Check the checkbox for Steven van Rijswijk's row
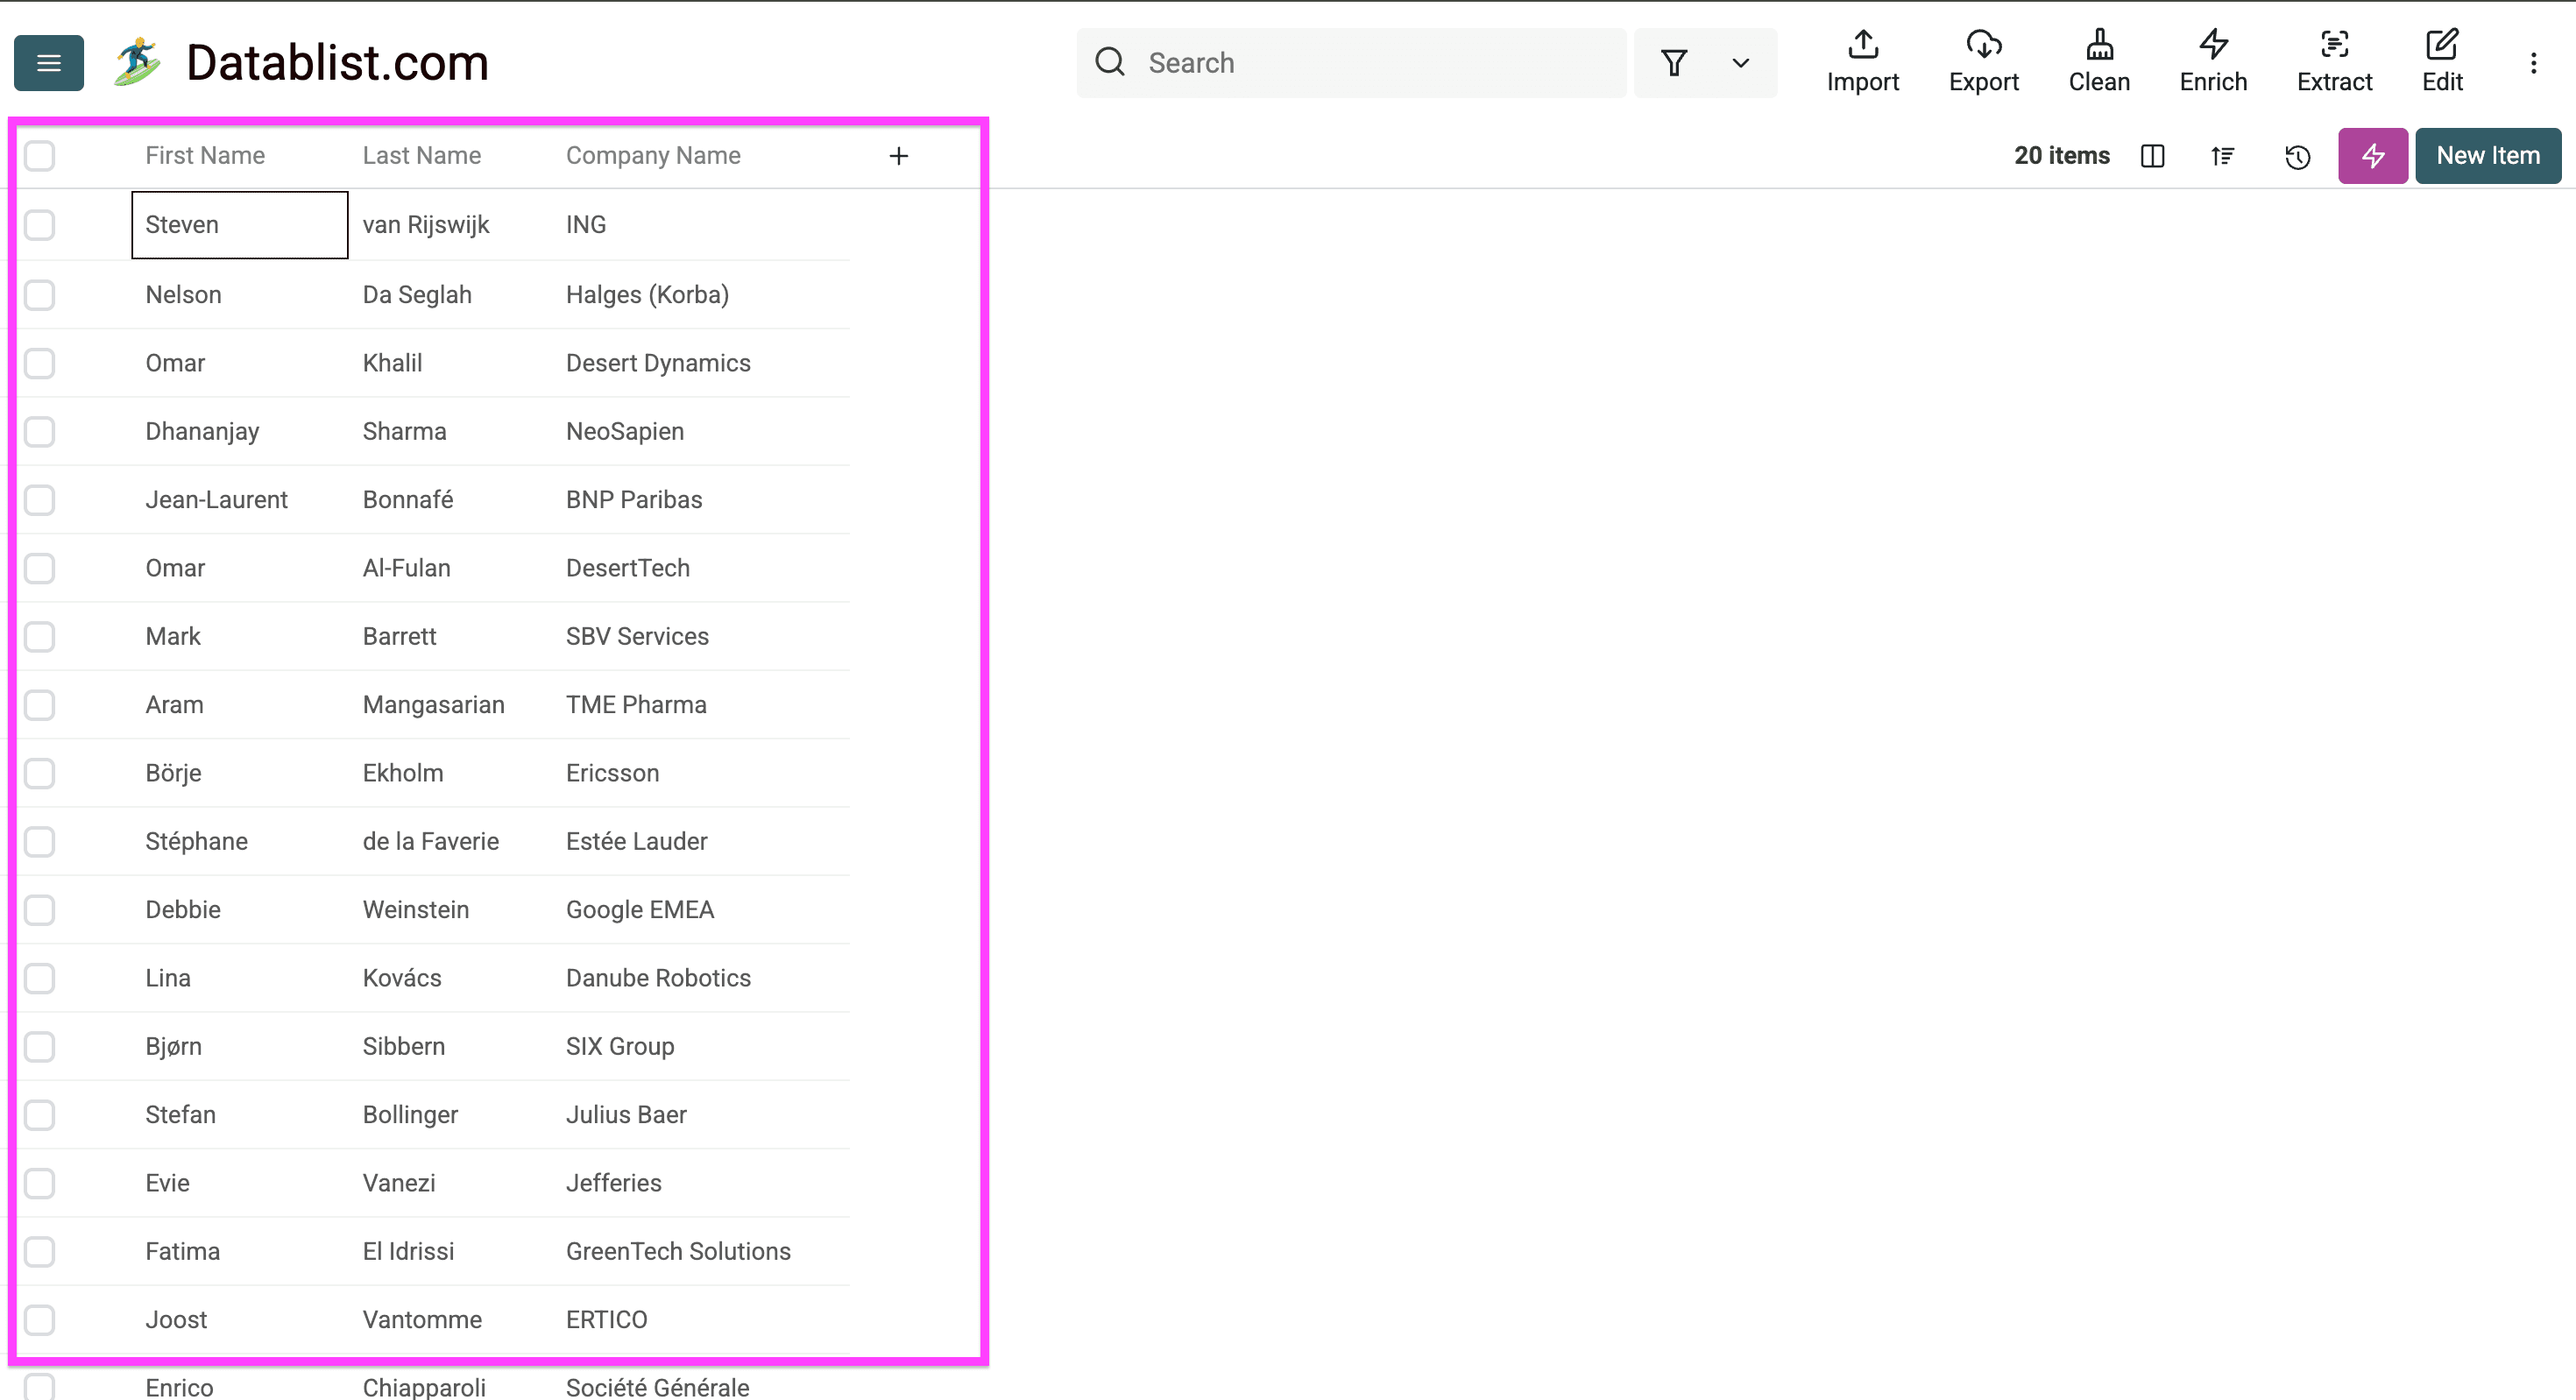Viewport: 2576px width, 1400px height. point(39,225)
